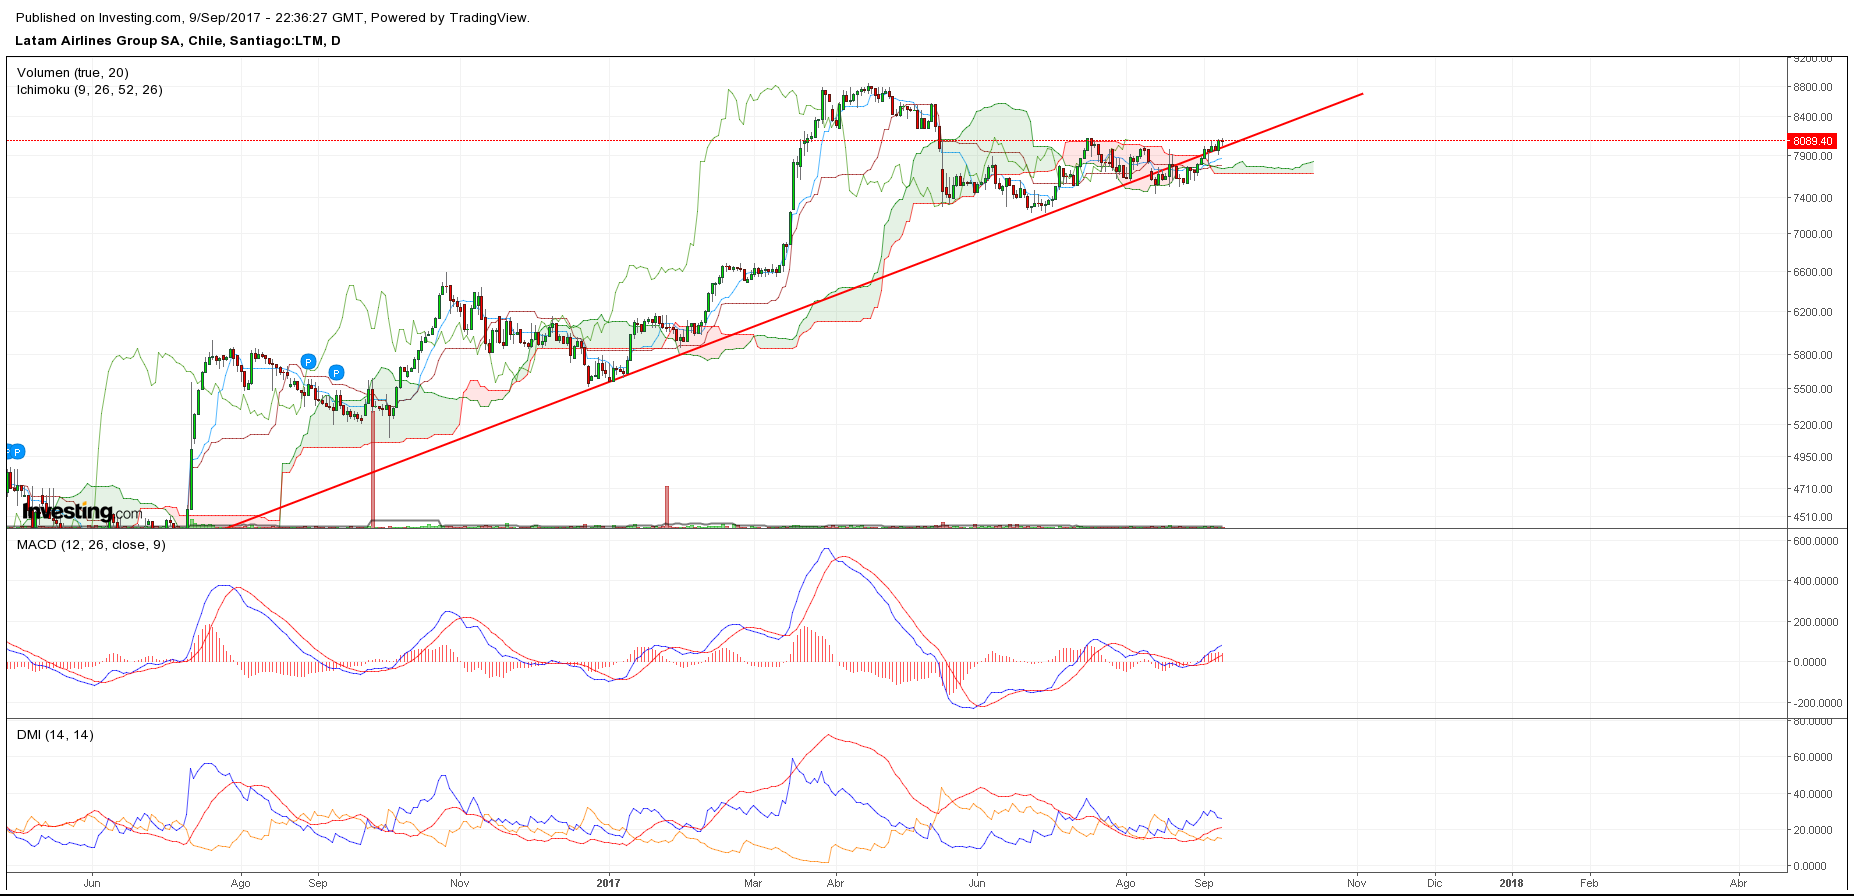Click the -200.0000 MACD axis label
The image size is (1854, 896).
coord(1815,703)
